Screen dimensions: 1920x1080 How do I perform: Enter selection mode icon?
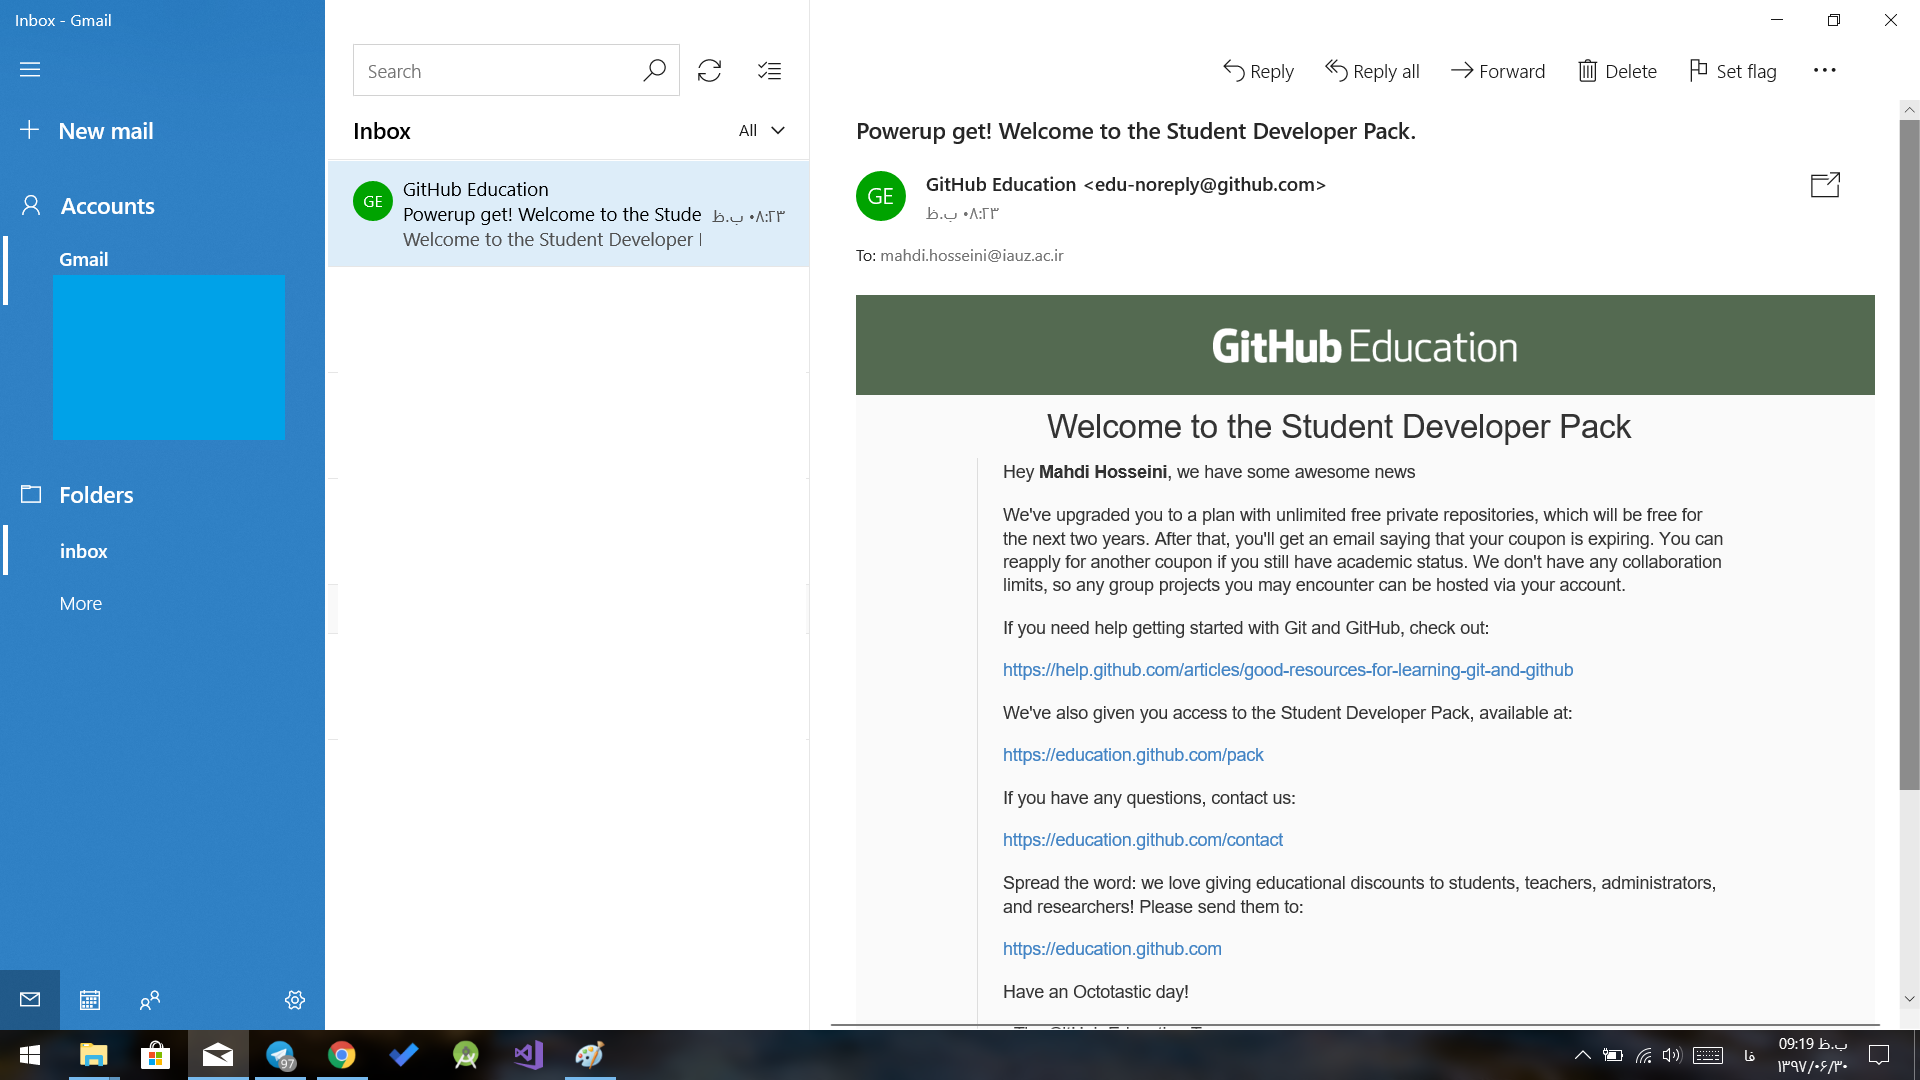[x=769, y=70]
